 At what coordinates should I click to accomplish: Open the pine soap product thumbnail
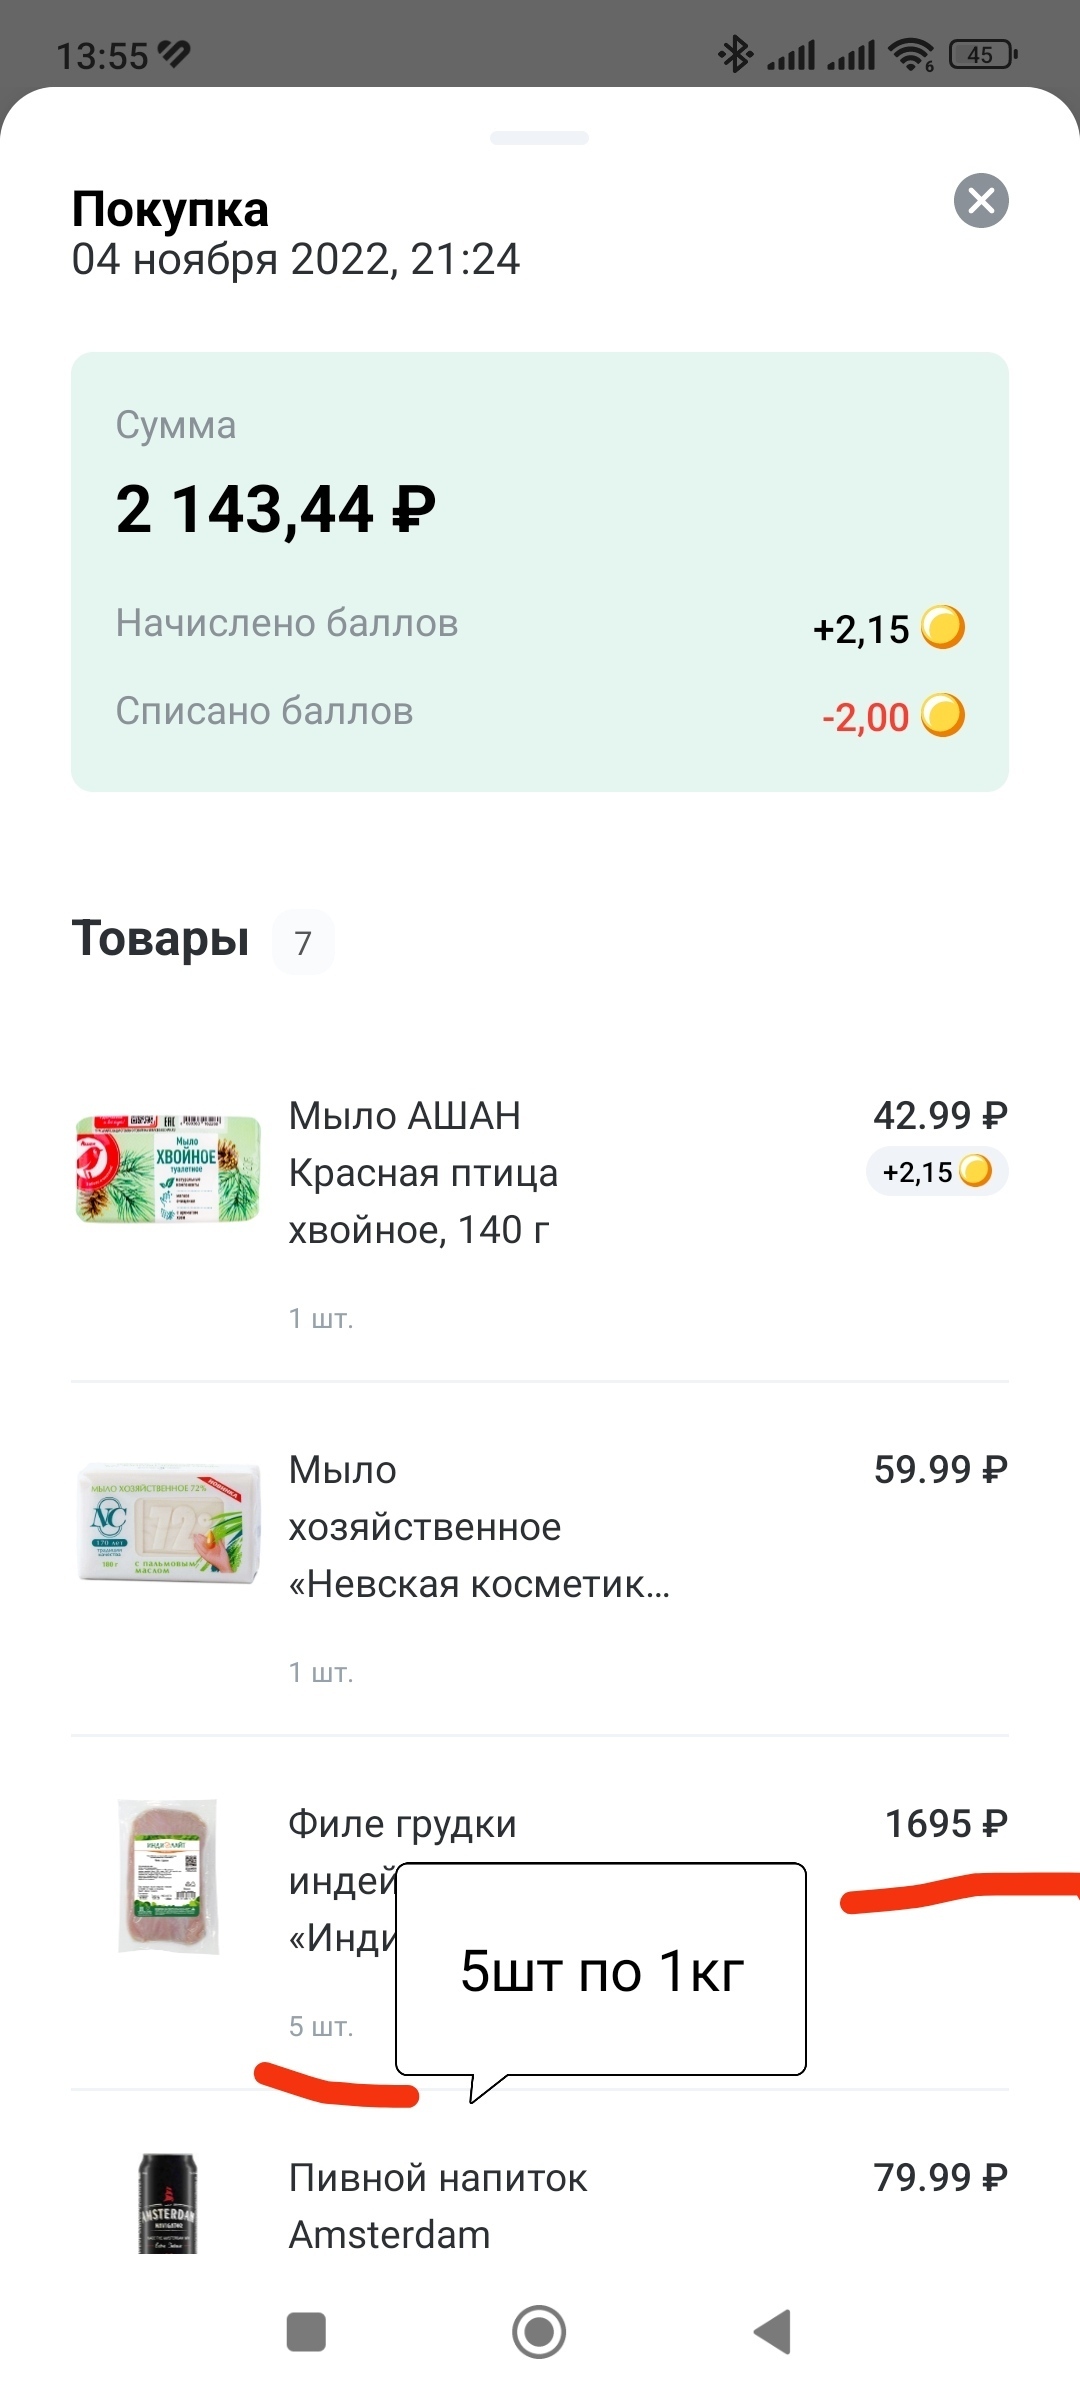click(168, 1170)
